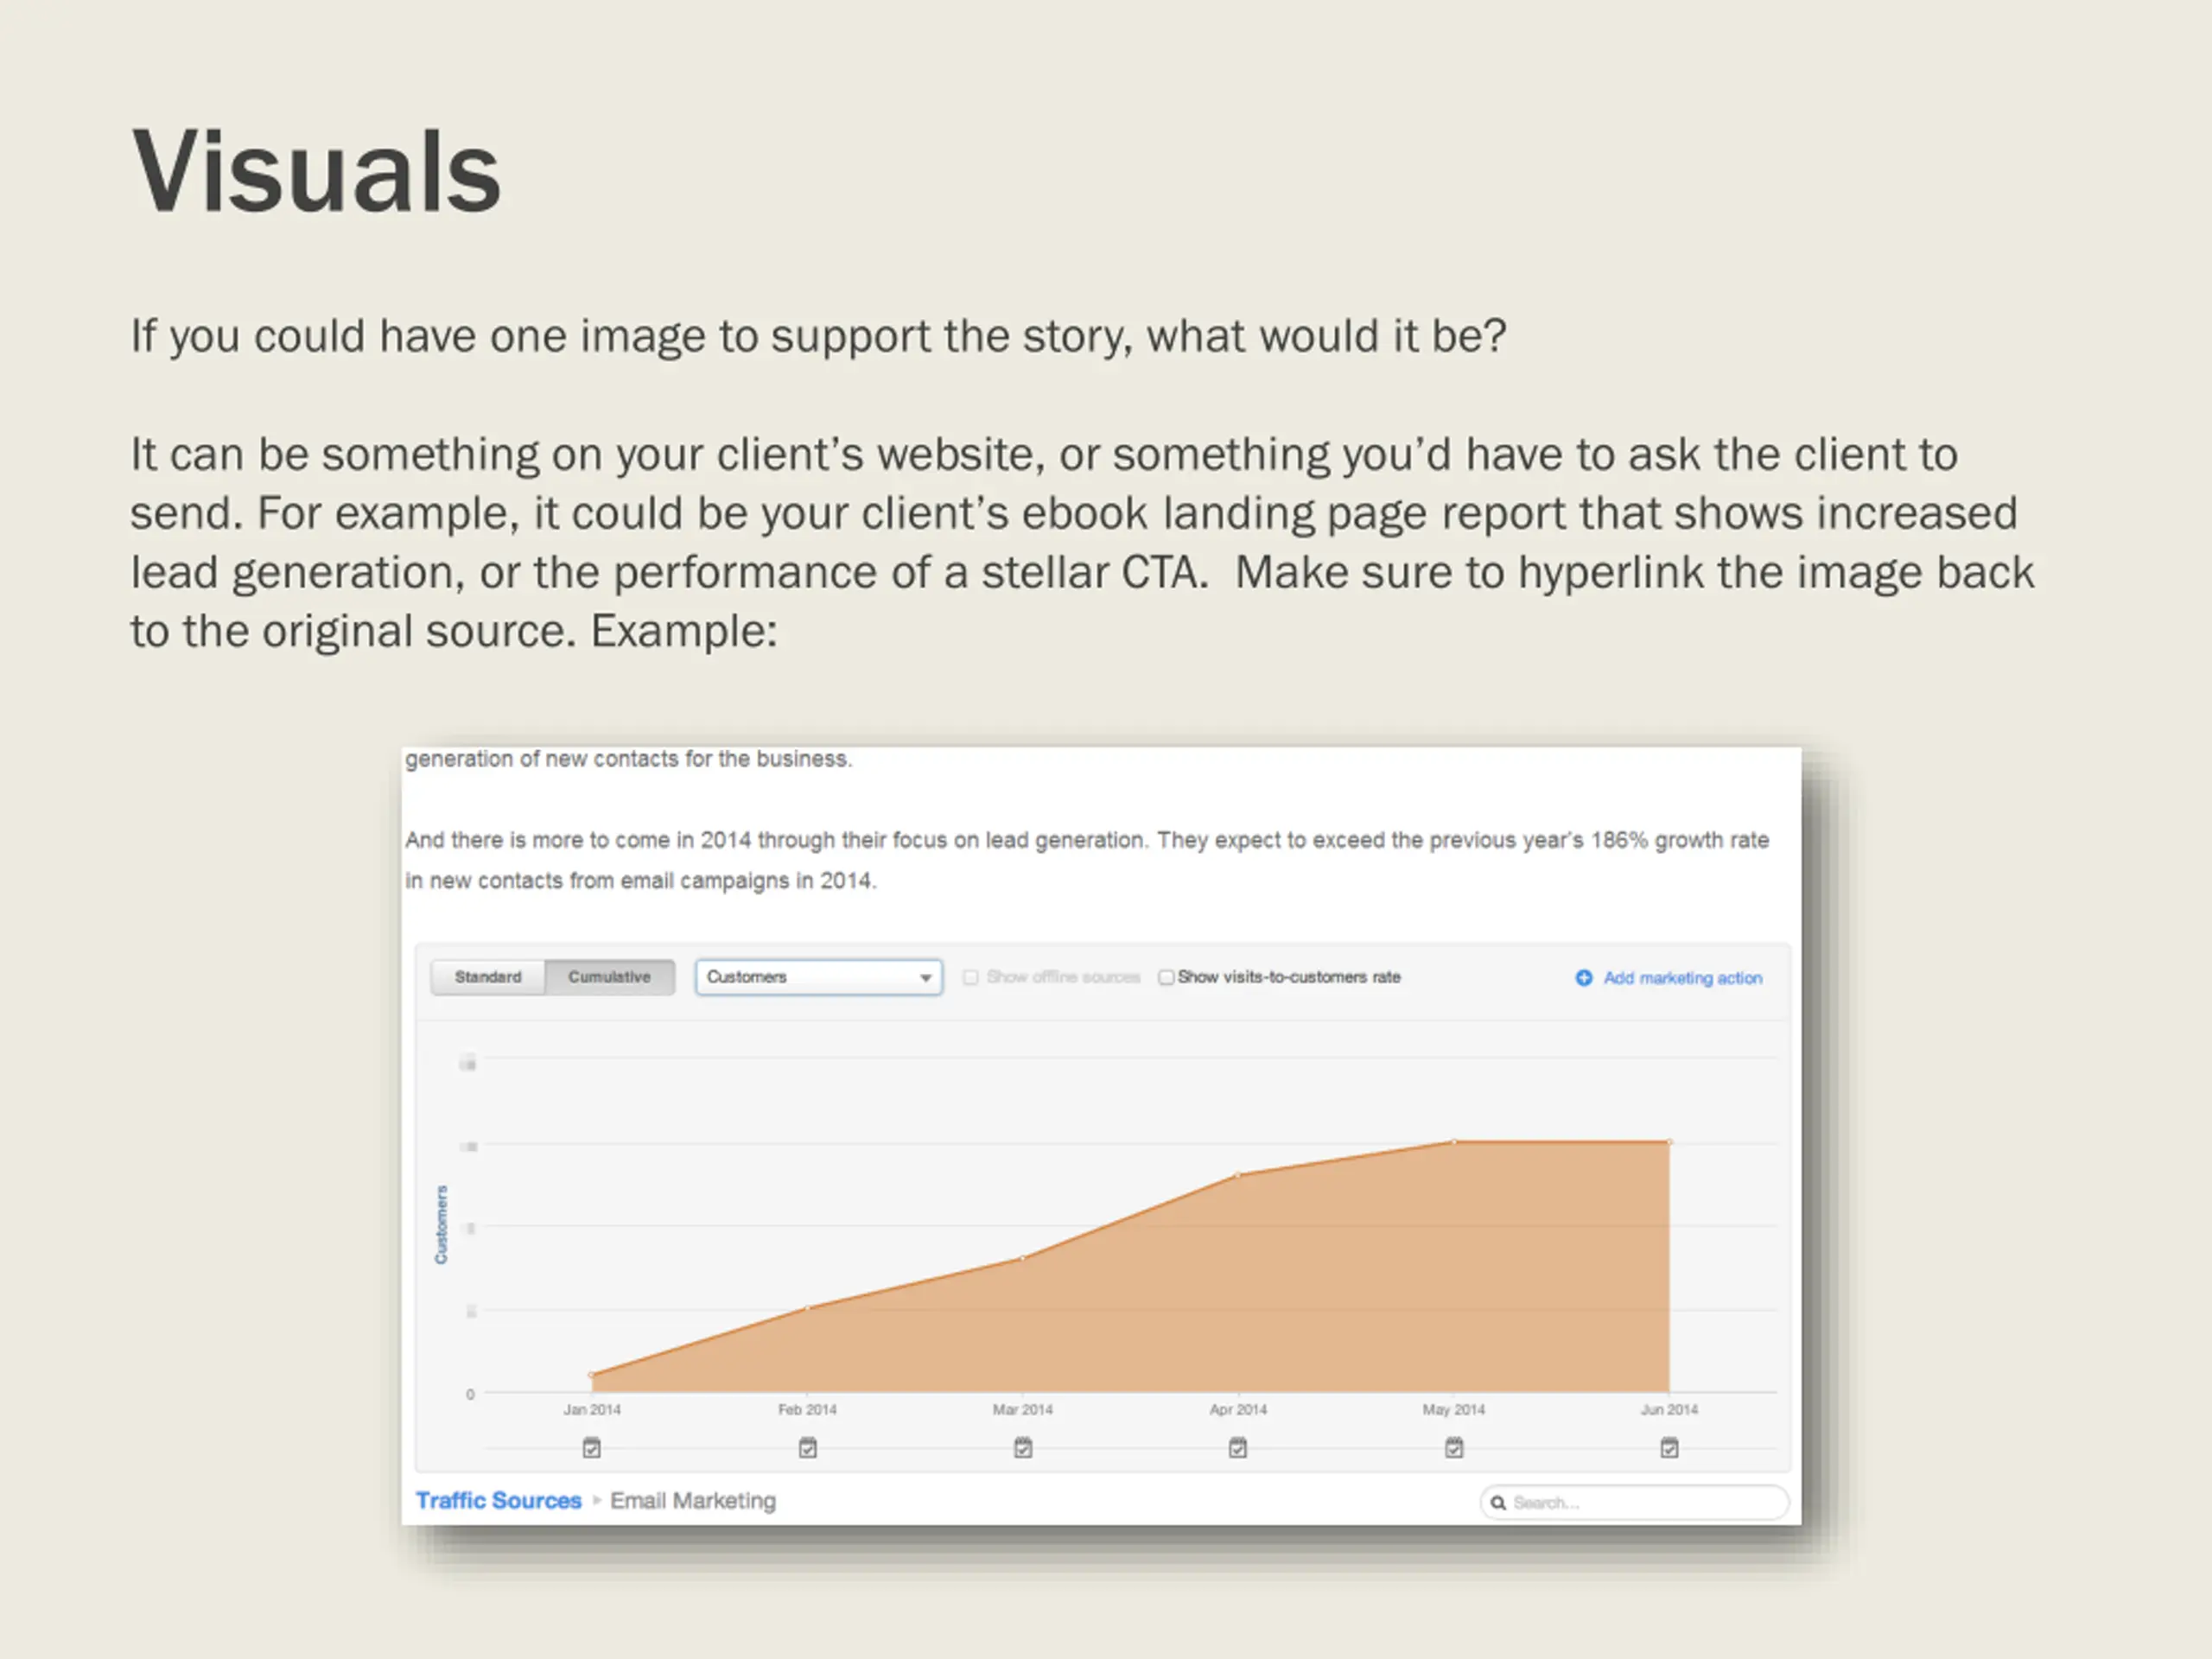This screenshot has width=2212, height=1659.
Task: Select the Email Marketing breadcrumb item
Action: [x=693, y=1501]
